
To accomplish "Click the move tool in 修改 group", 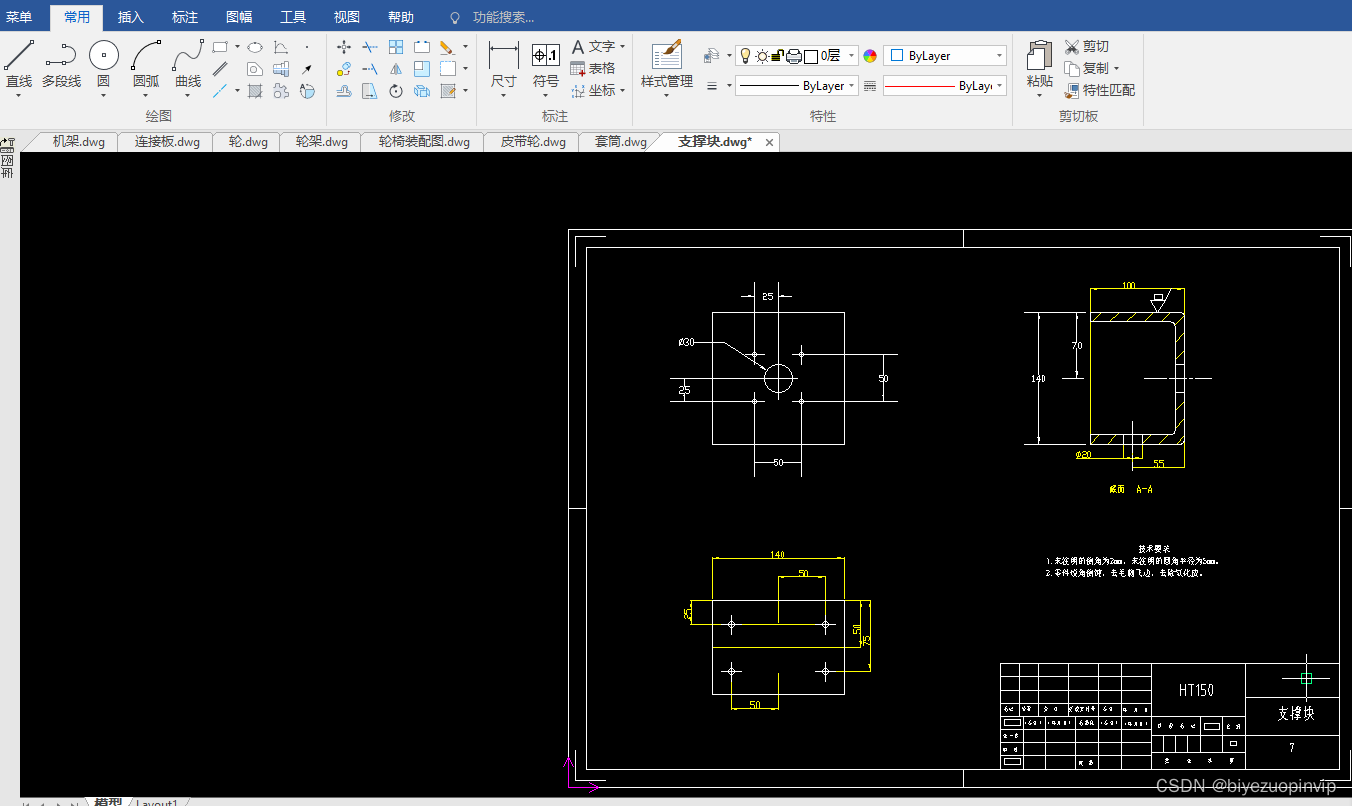I will 344,47.
